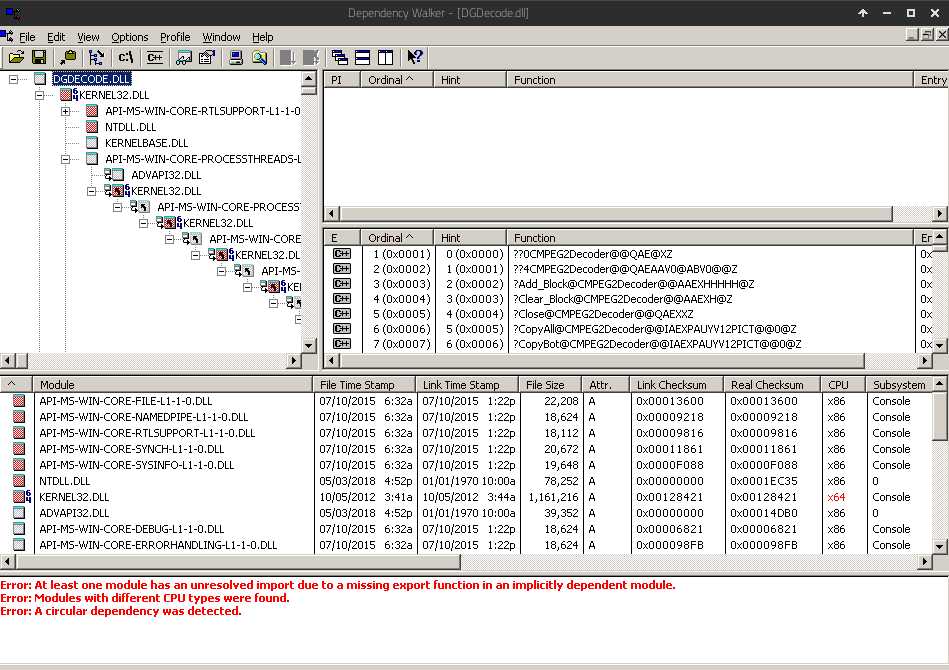Click the System Information toolbar icon
The width and height of the screenshot is (949, 670).
coord(235,58)
